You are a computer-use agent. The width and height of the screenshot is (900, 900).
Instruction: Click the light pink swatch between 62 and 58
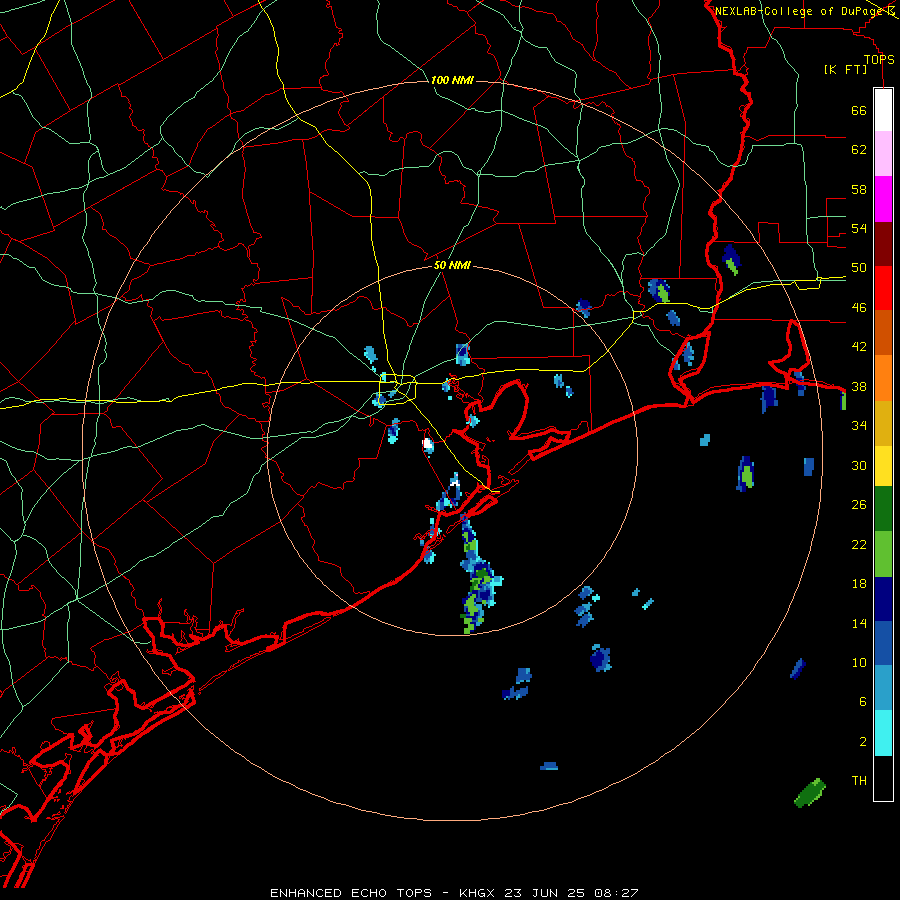coord(883,154)
